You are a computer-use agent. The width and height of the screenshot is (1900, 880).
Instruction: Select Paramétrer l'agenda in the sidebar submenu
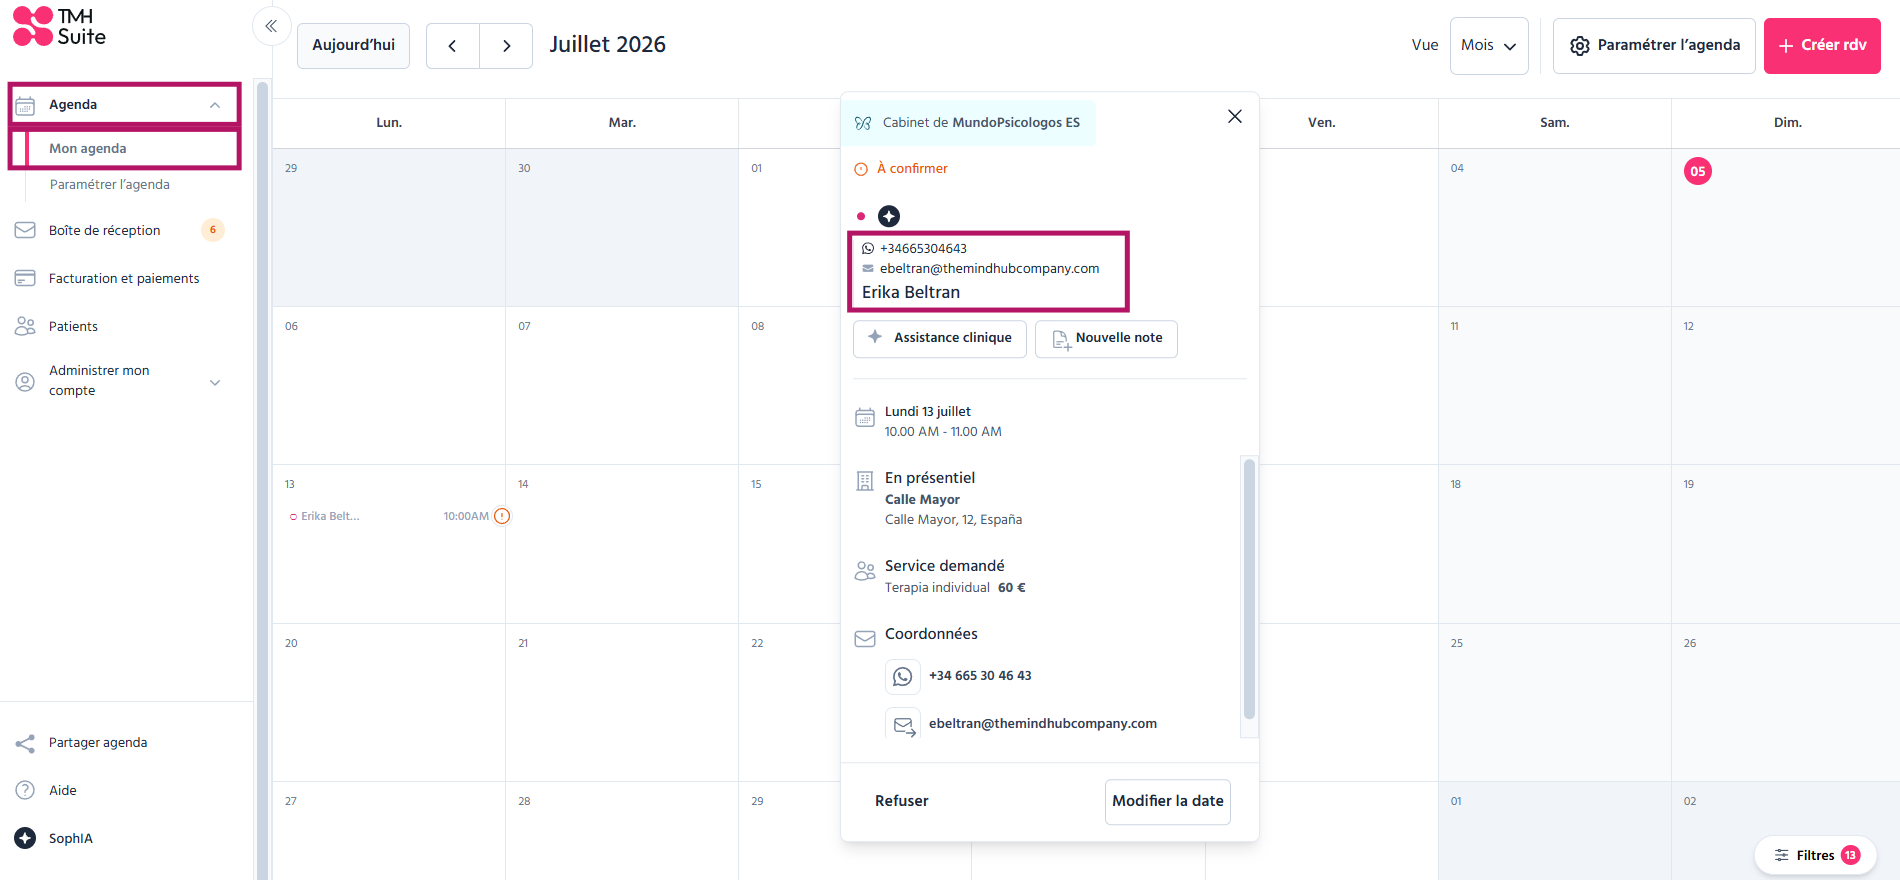[x=110, y=184]
